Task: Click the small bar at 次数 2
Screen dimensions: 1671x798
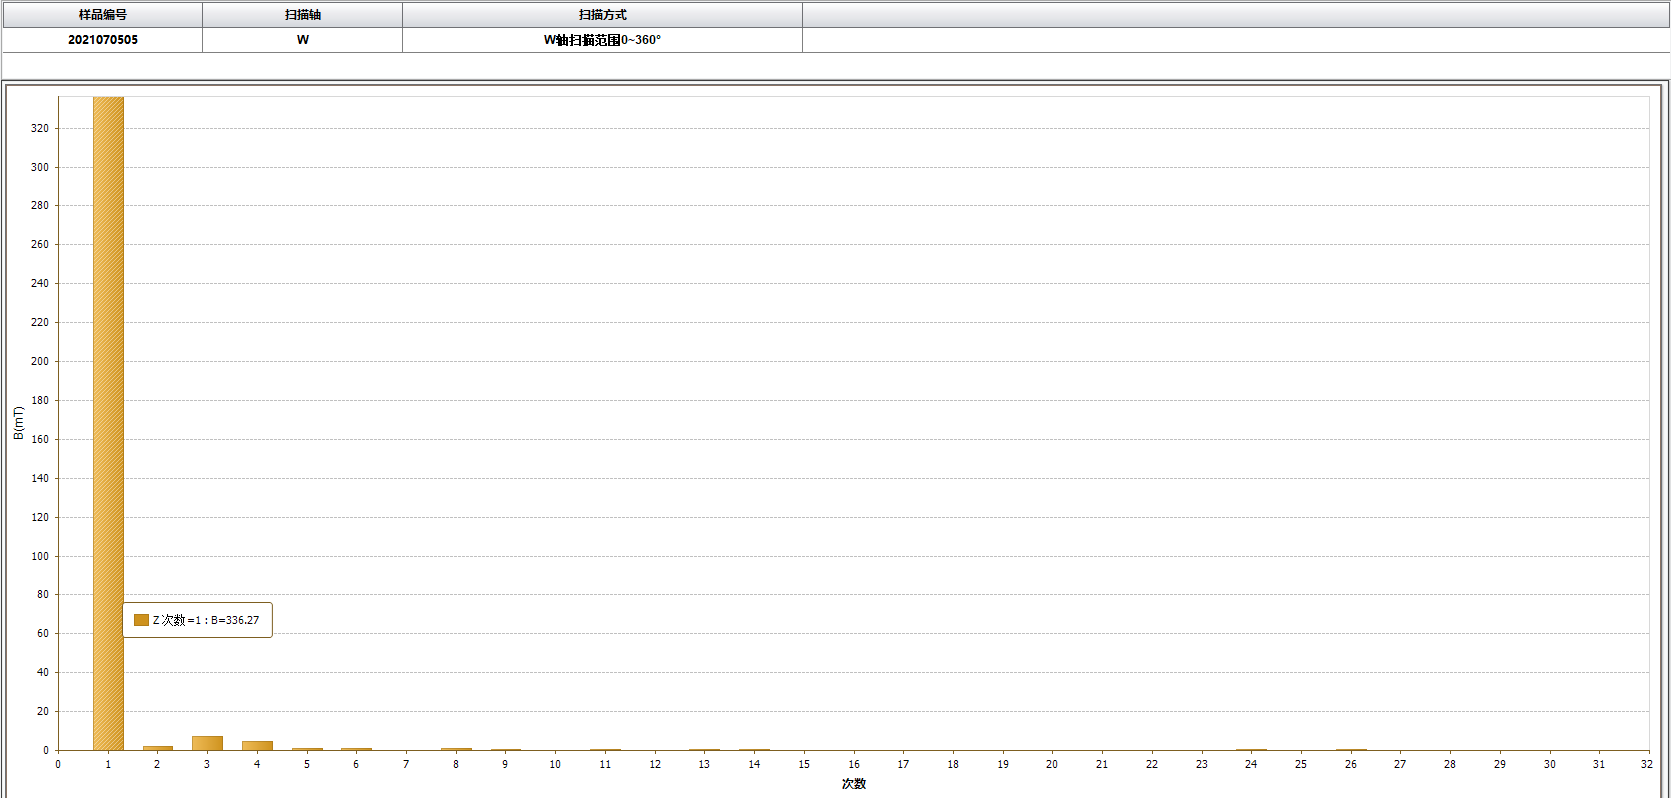Action: click(157, 747)
